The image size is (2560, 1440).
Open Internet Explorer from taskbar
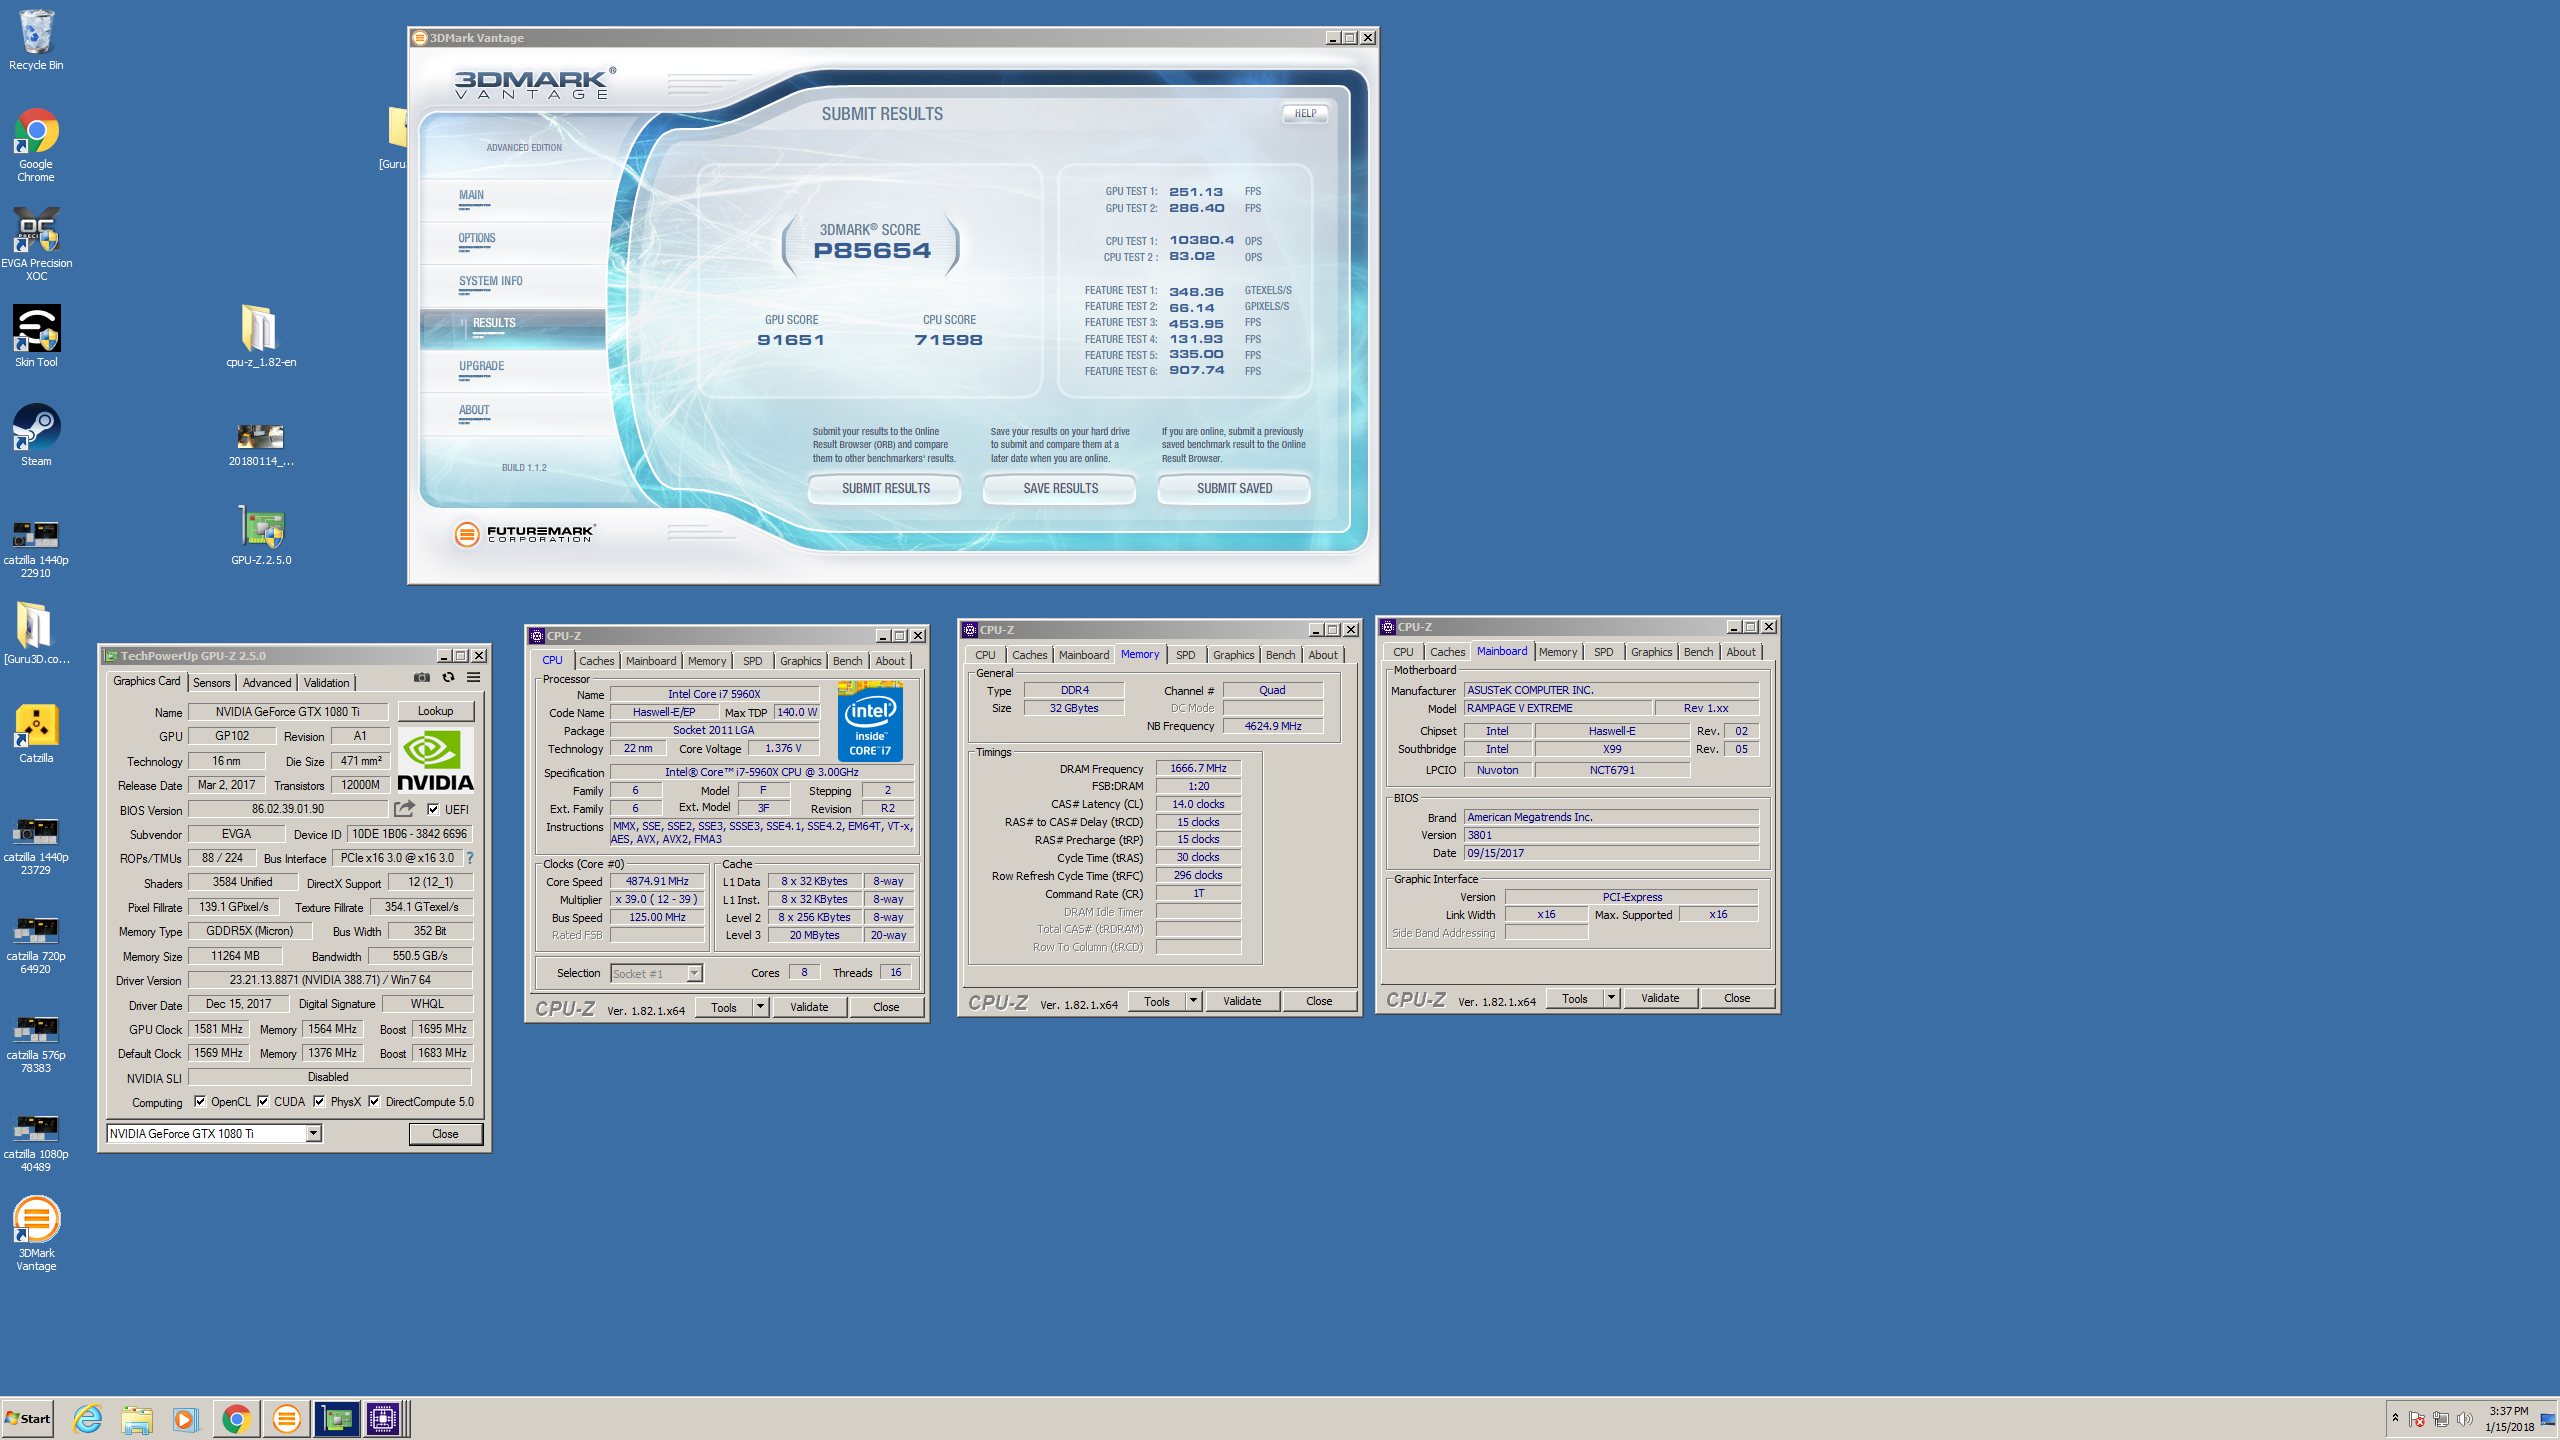coord(88,1418)
